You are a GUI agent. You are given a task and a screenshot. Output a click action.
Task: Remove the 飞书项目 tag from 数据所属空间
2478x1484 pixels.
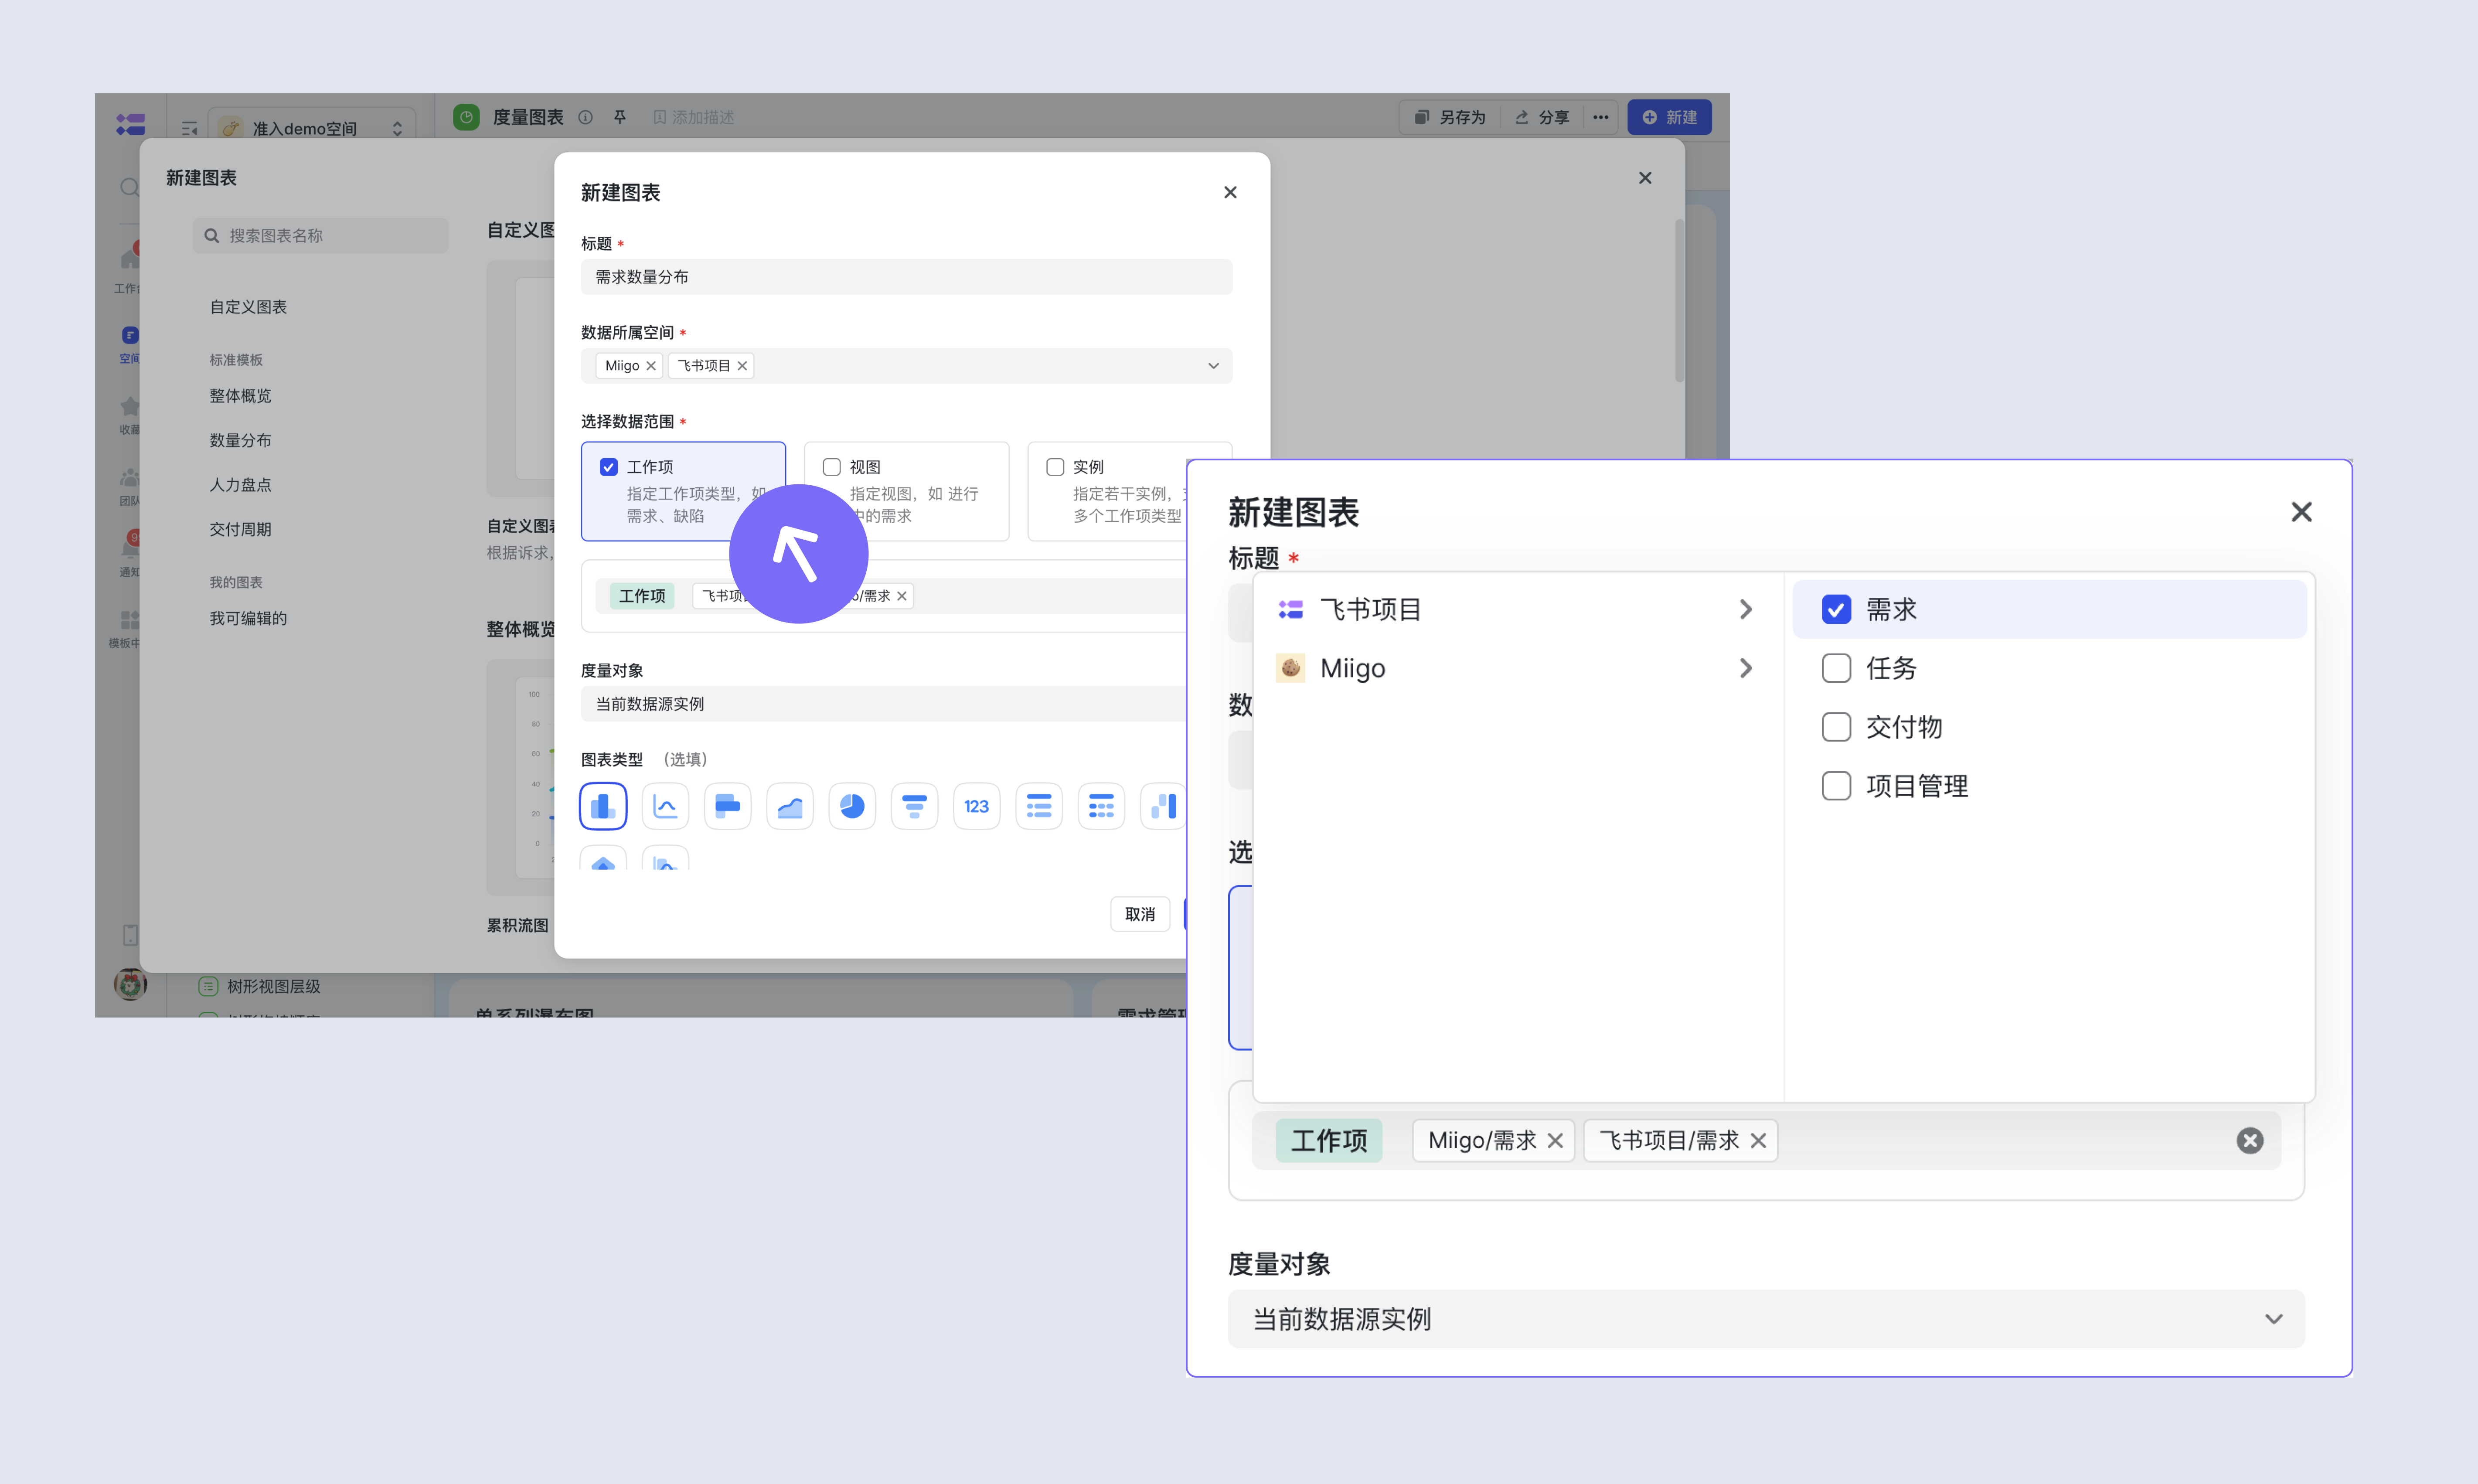click(742, 366)
